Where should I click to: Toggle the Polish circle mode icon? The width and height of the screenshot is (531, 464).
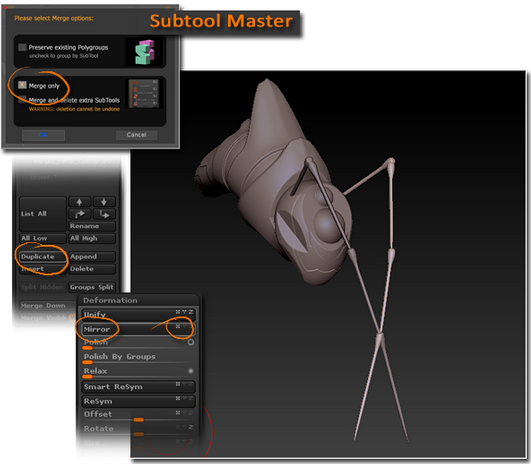191,342
